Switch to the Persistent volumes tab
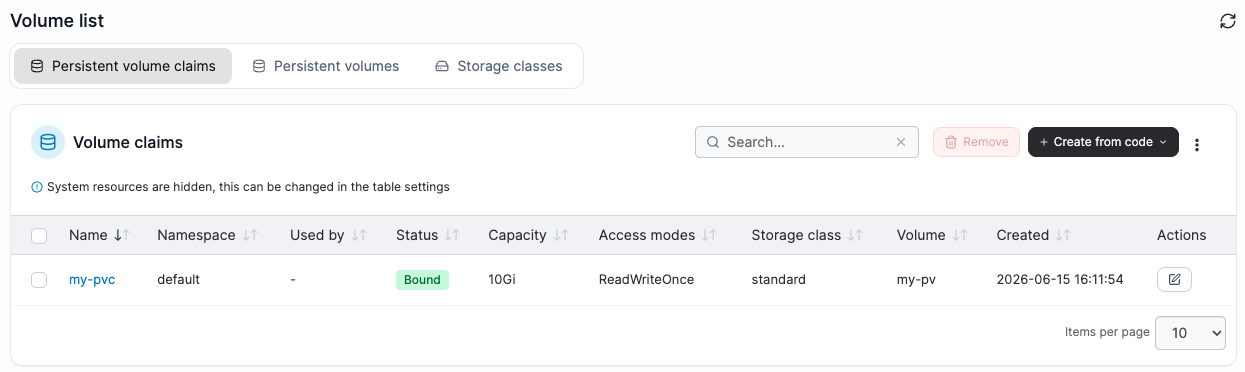The image size is (1245, 372). (x=325, y=66)
